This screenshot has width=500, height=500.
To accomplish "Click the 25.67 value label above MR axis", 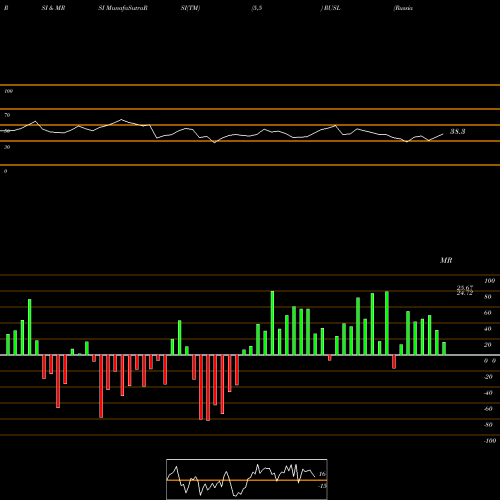I will 465,287.
